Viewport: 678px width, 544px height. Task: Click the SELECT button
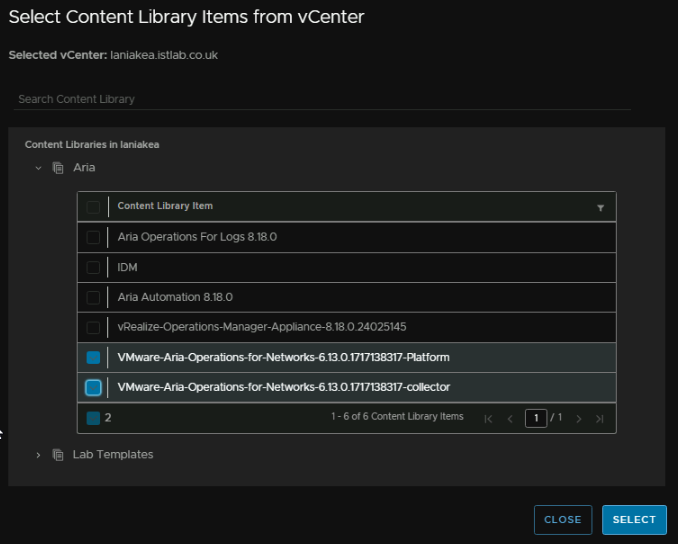[x=634, y=519]
